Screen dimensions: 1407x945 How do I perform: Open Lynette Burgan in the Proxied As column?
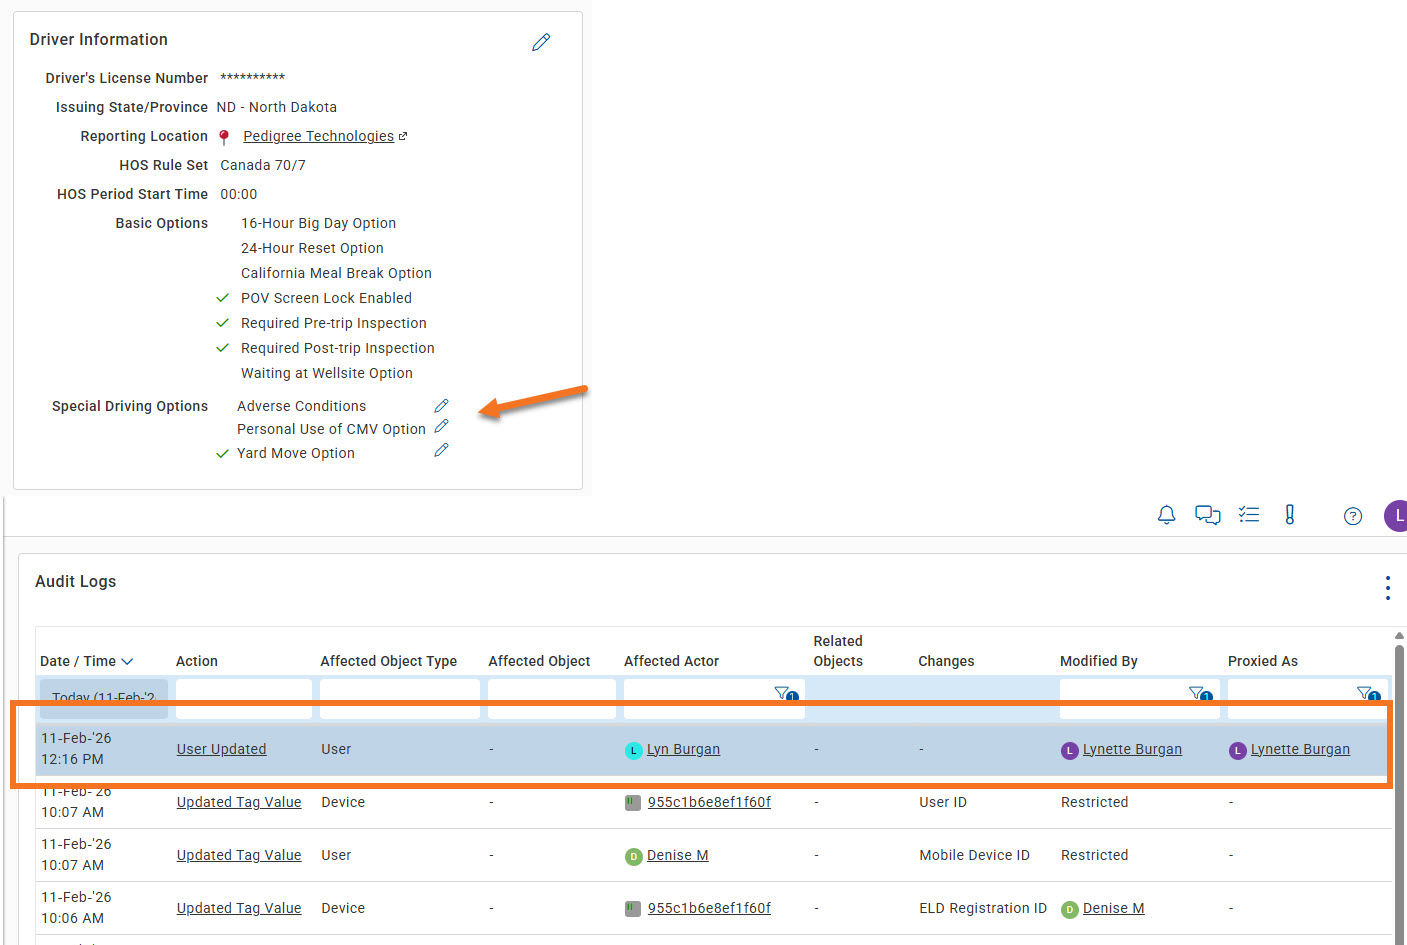click(1300, 749)
